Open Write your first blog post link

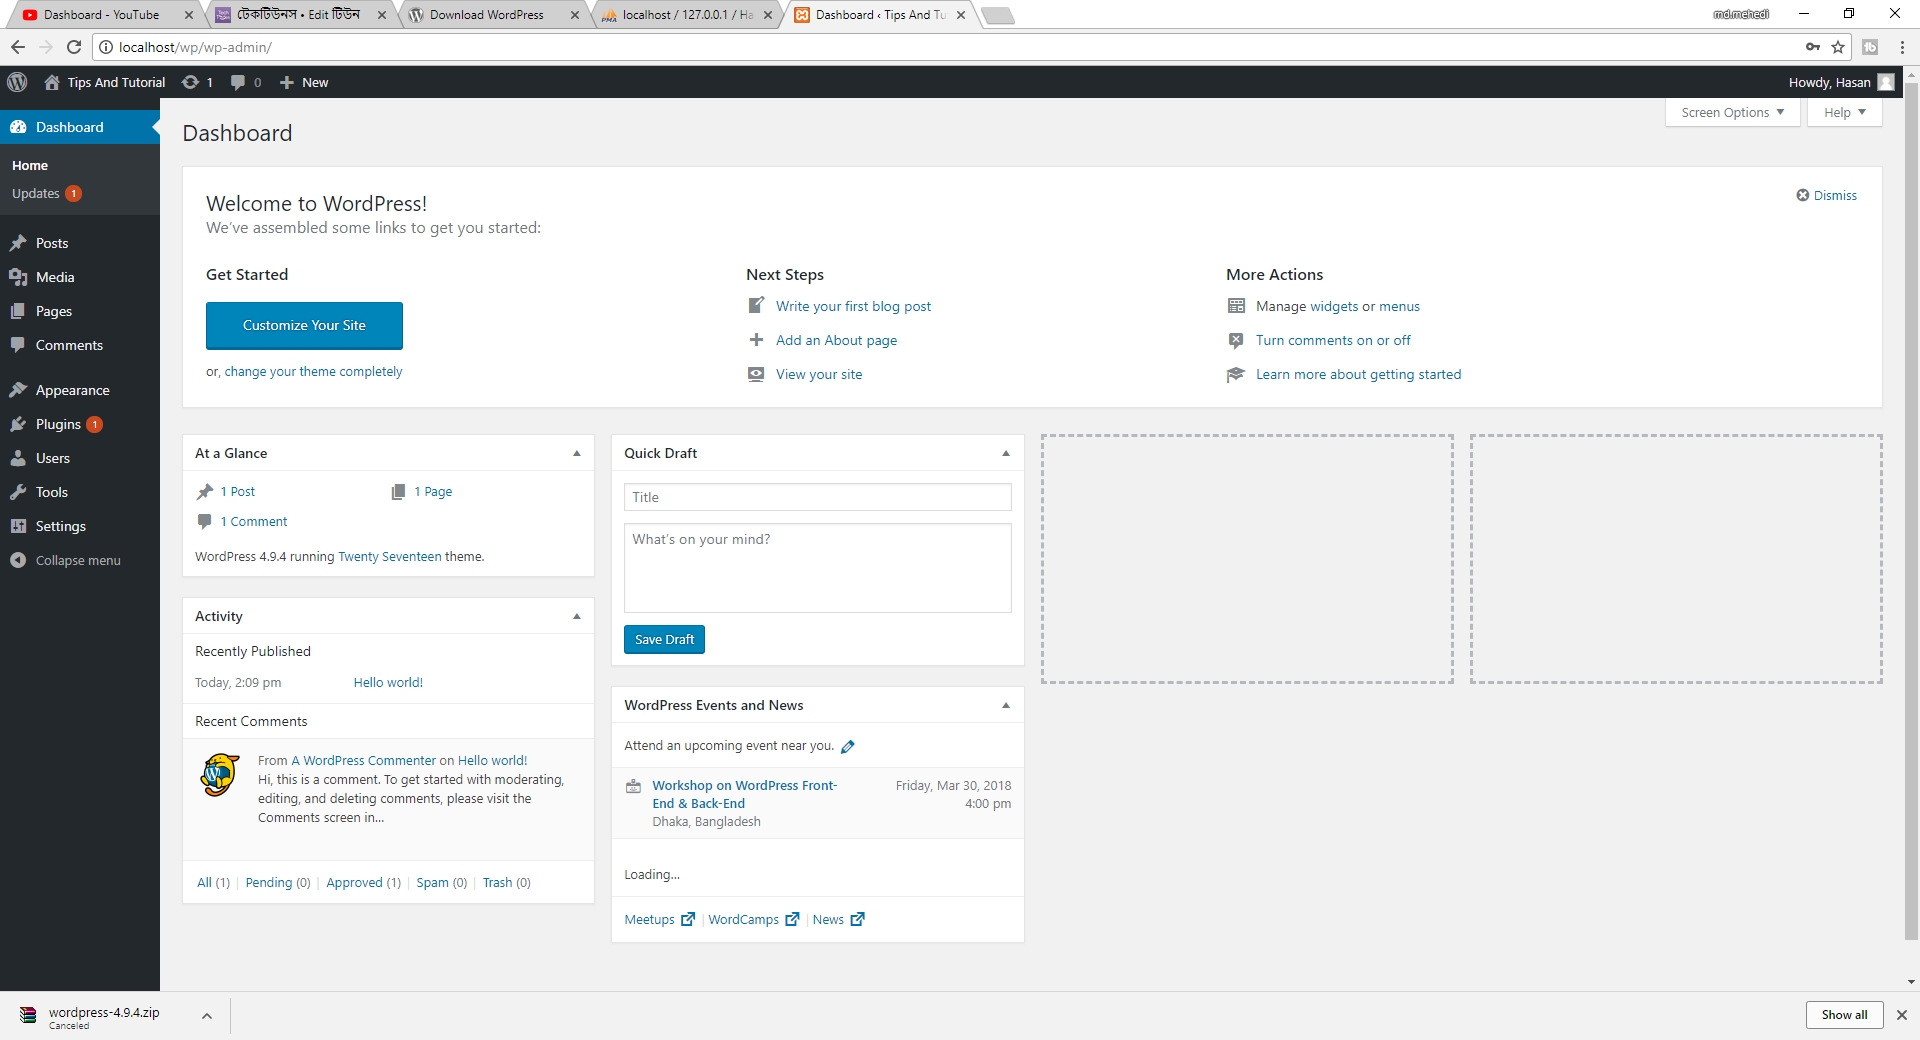pyautogui.click(x=853, y=306)
